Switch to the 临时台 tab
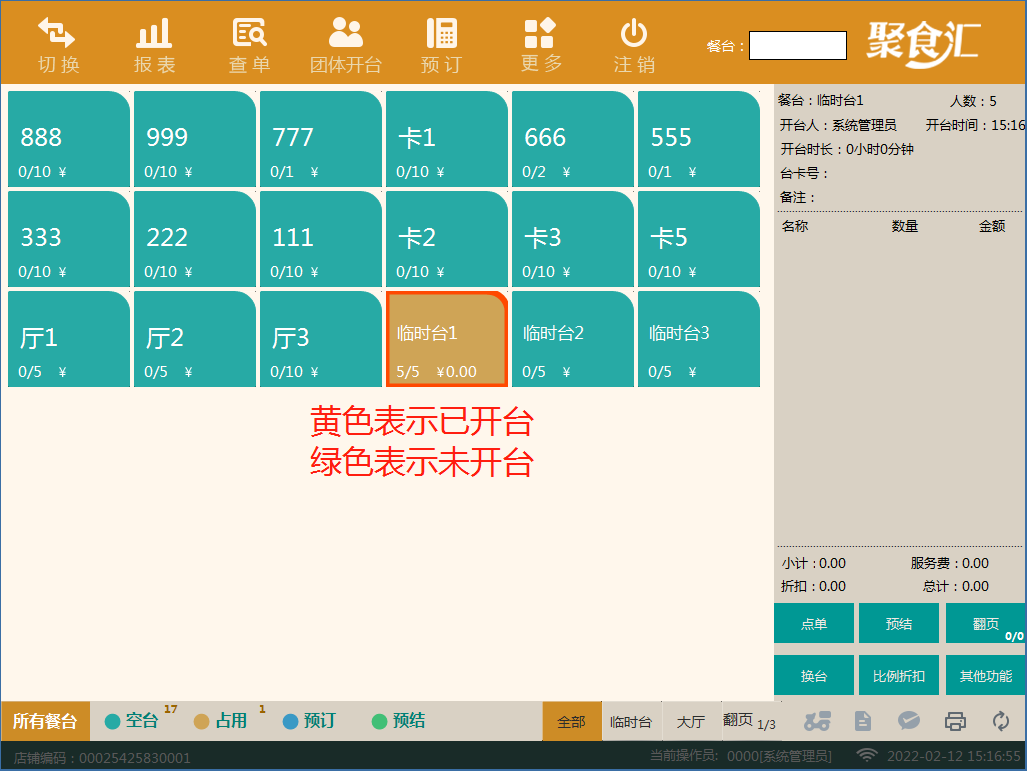 point(631,720)
